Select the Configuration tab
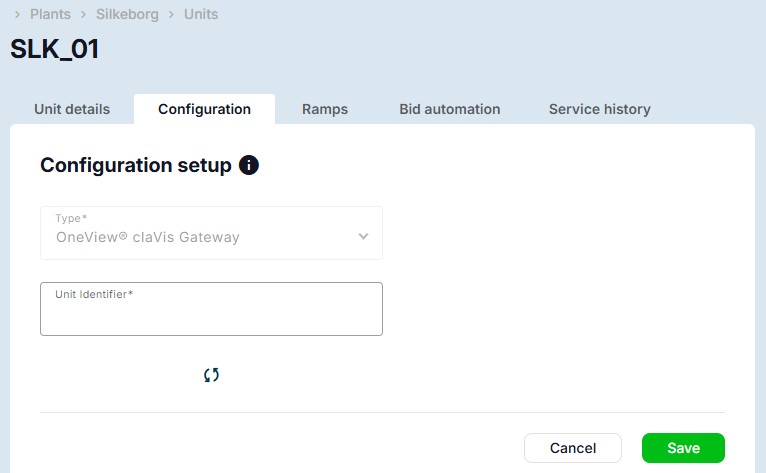This screenshot has height=473, width=766. point(204,109)
